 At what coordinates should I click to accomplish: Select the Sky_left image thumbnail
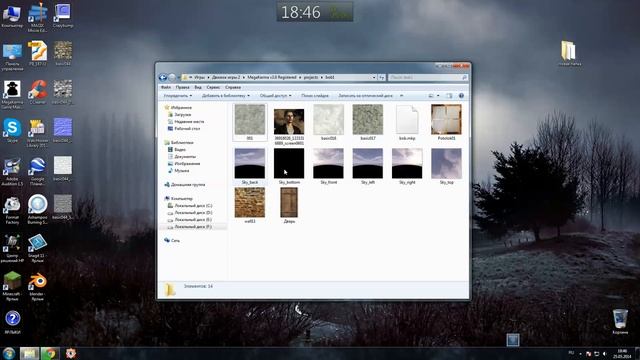pos(368,164)
